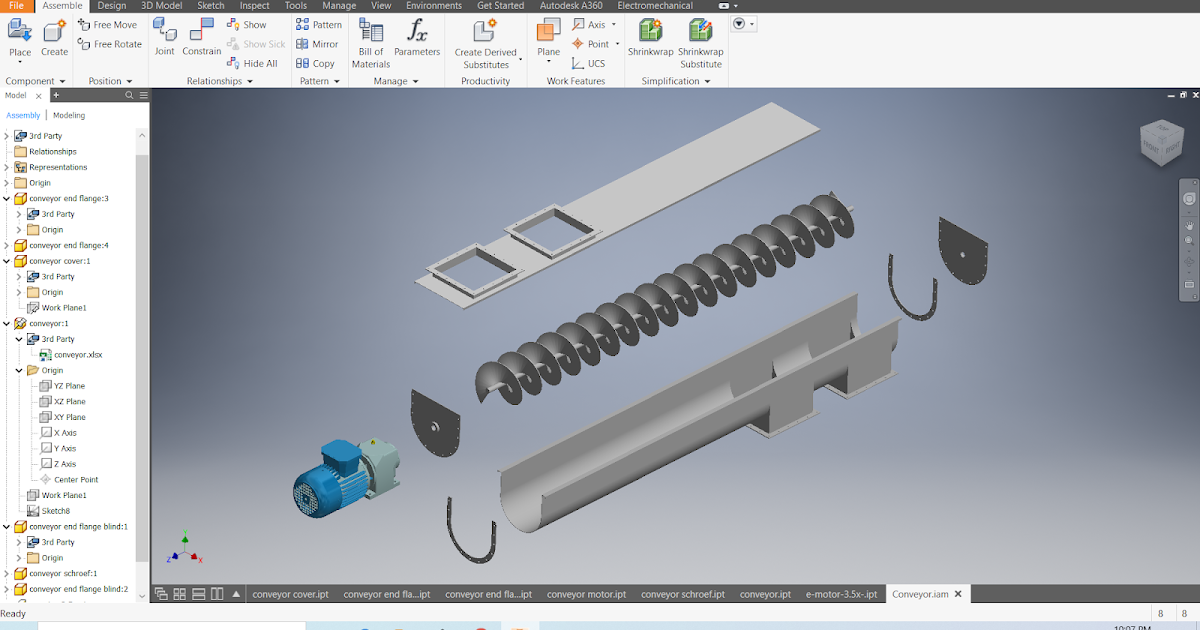This screenshot has height=630, width=1200.
Task: Toggle Hide All visibility
Action: (254, 62)
